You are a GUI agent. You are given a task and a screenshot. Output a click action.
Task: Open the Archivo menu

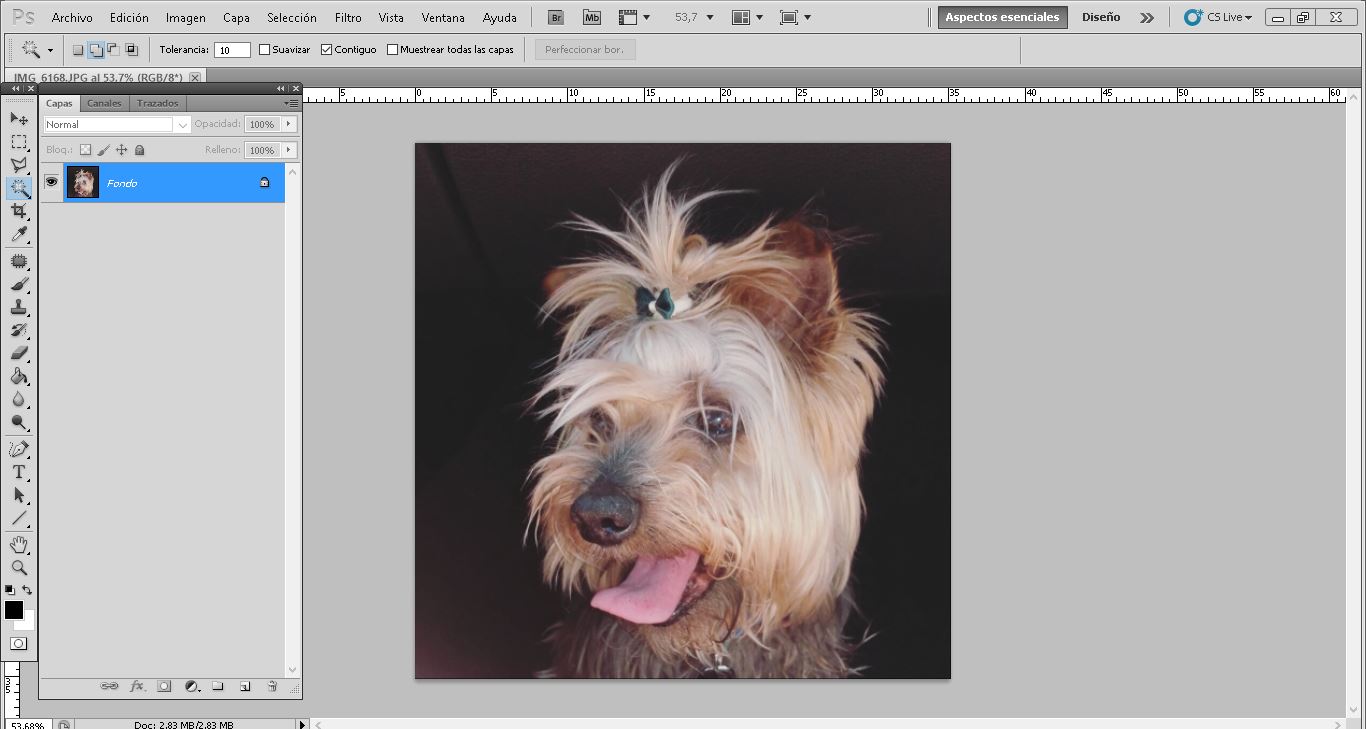coord(72,17)
